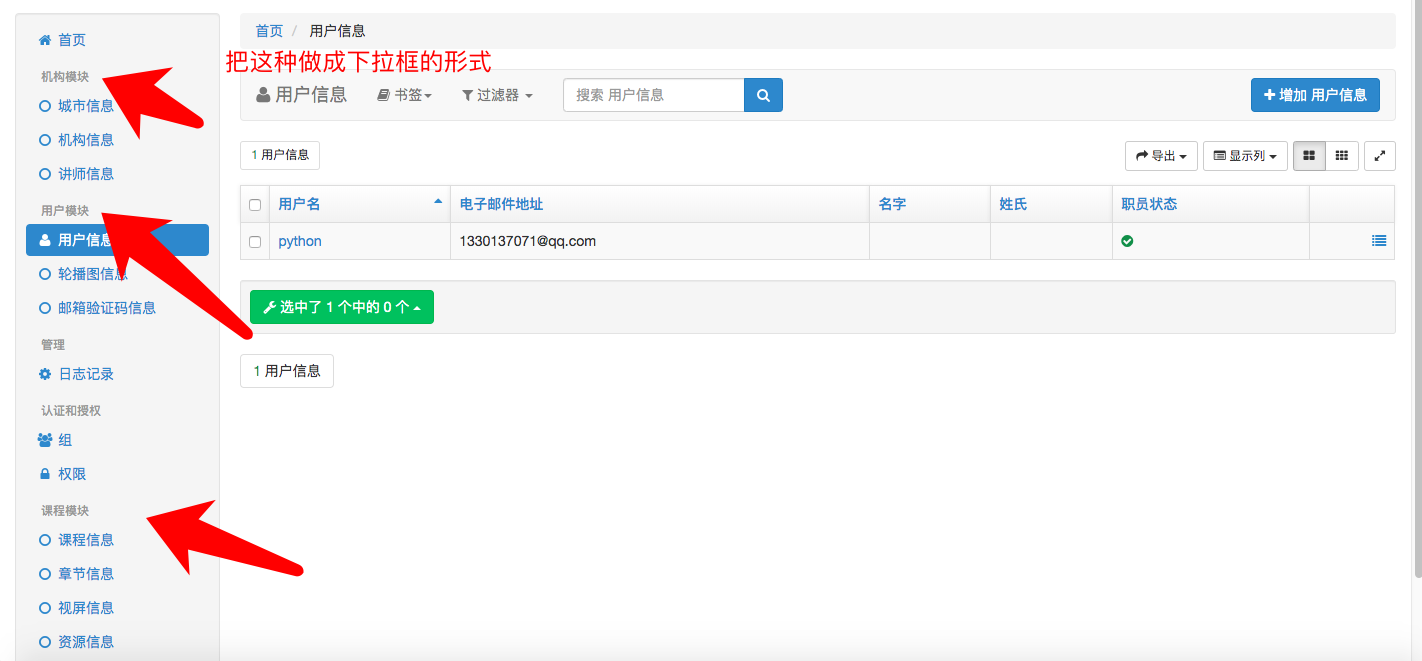Click the fullscreen expand arrows icon in toolbar

click(x=1380, y=155)
